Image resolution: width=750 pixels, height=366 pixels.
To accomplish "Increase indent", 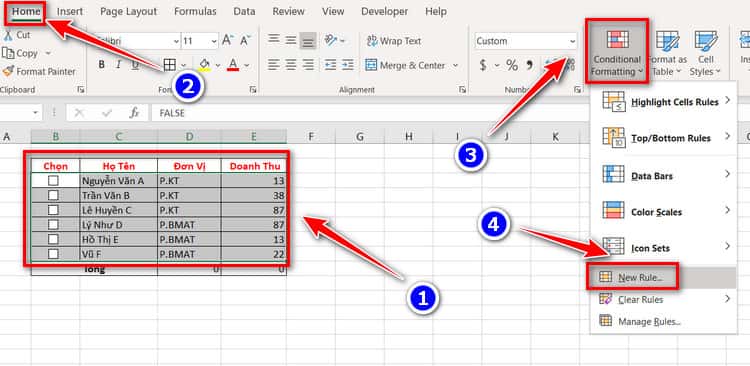I will 347,65.
